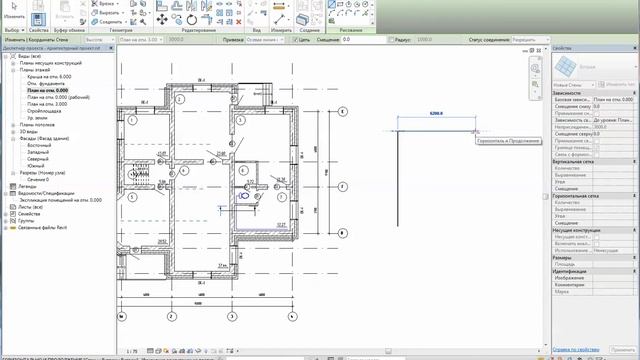
Task: Open the План на отм. 3.000 view
Action: [47, 104]
